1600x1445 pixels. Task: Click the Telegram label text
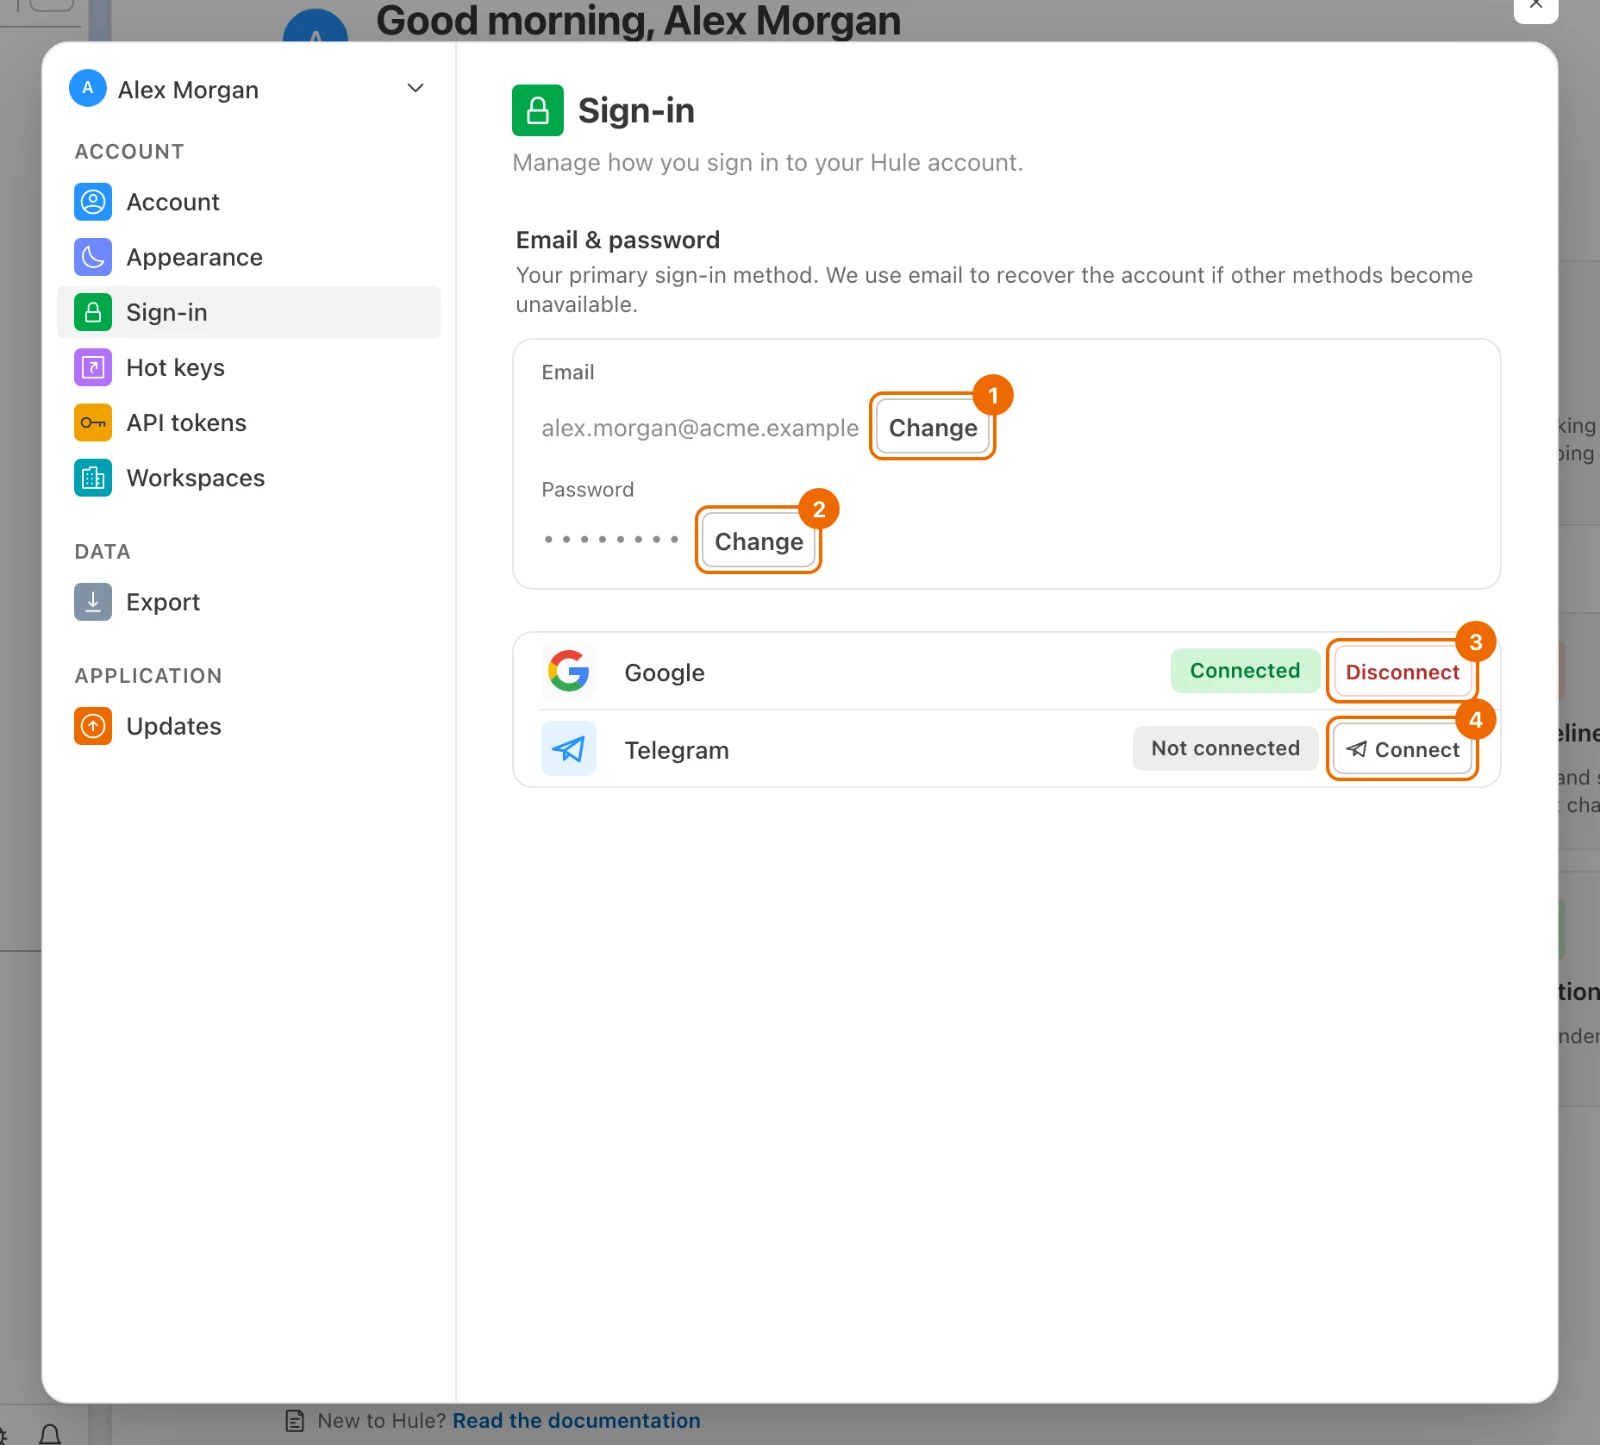pyautogui.click(x=677, y=750)
